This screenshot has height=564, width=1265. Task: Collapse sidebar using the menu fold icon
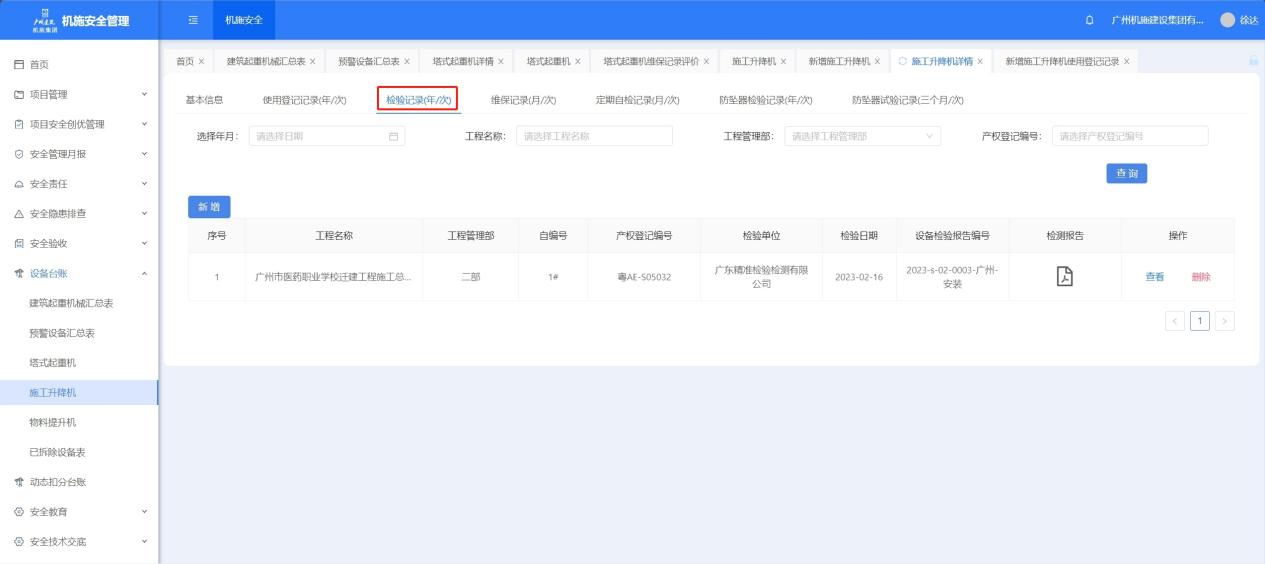pyautogui.click(x=193, y=21)
